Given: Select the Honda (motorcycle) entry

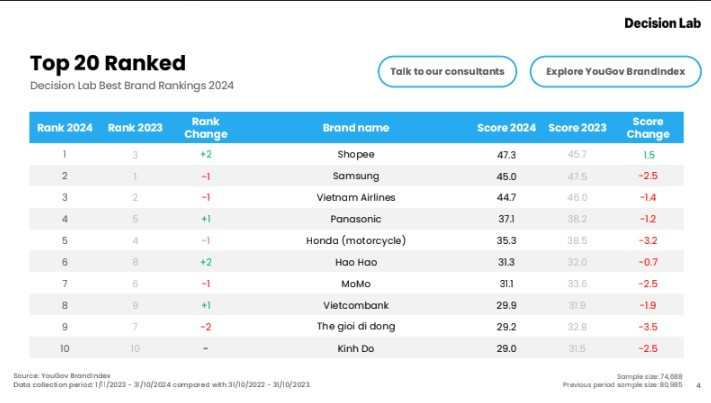Looking at the screenshot, I should (x=355, y=241).
